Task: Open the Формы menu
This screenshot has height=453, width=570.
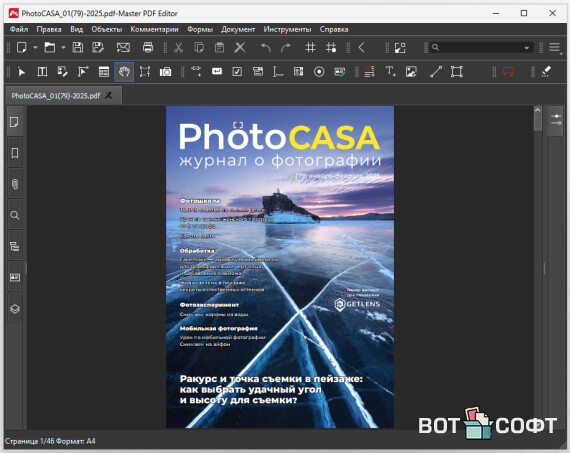Action: coord(200,29)
